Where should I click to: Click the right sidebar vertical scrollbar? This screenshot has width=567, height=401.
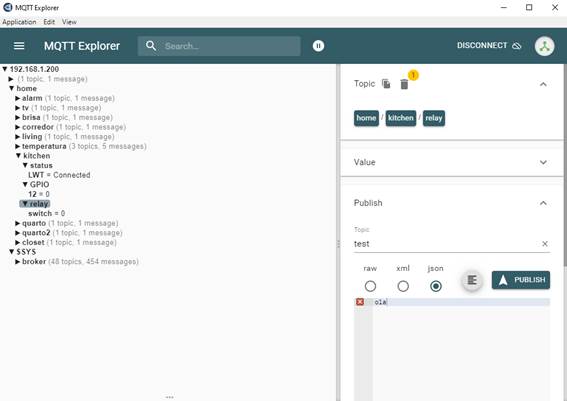click(x=565, y=166)
